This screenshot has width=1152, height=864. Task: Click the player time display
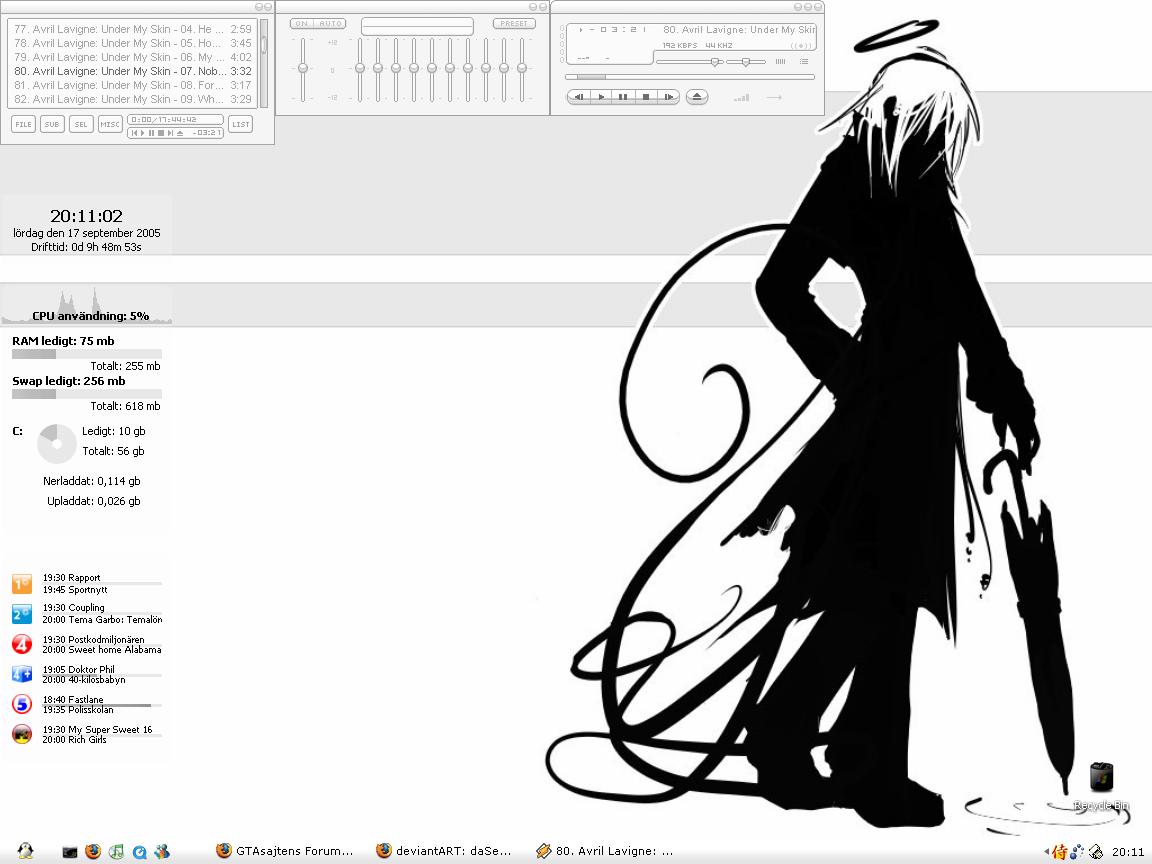612,29
